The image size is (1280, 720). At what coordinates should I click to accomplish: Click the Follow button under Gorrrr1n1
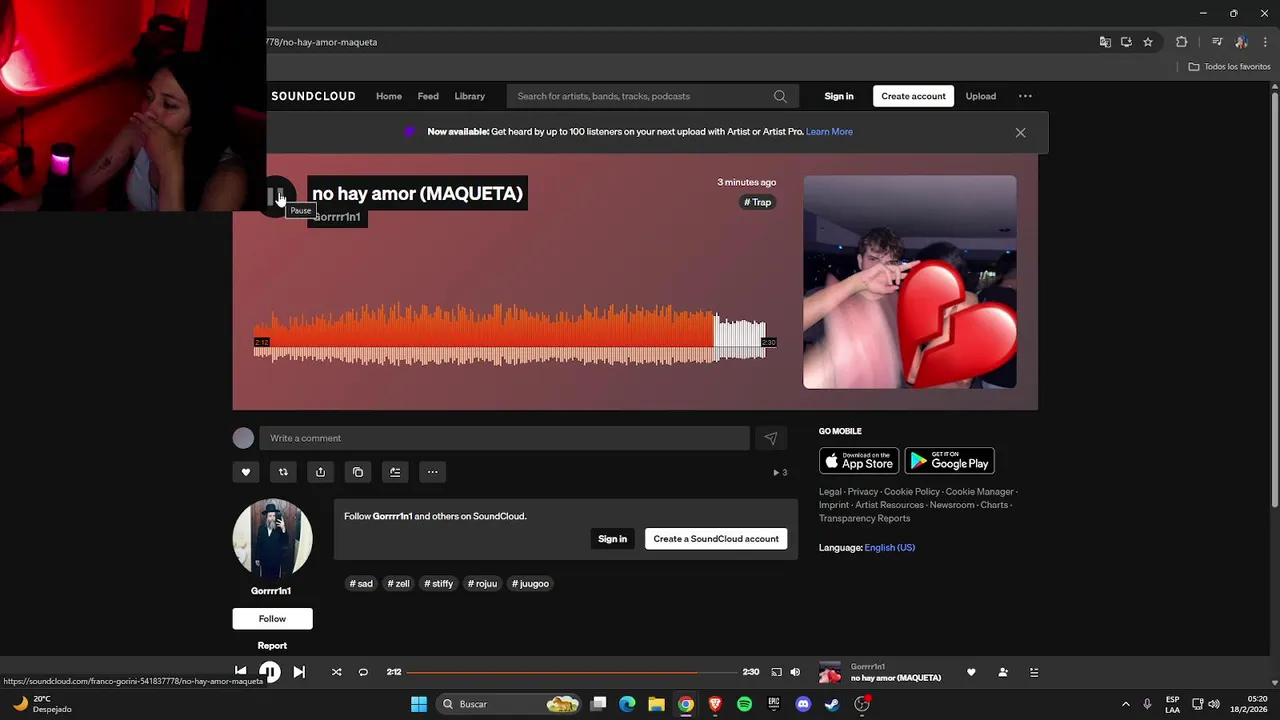272,619
